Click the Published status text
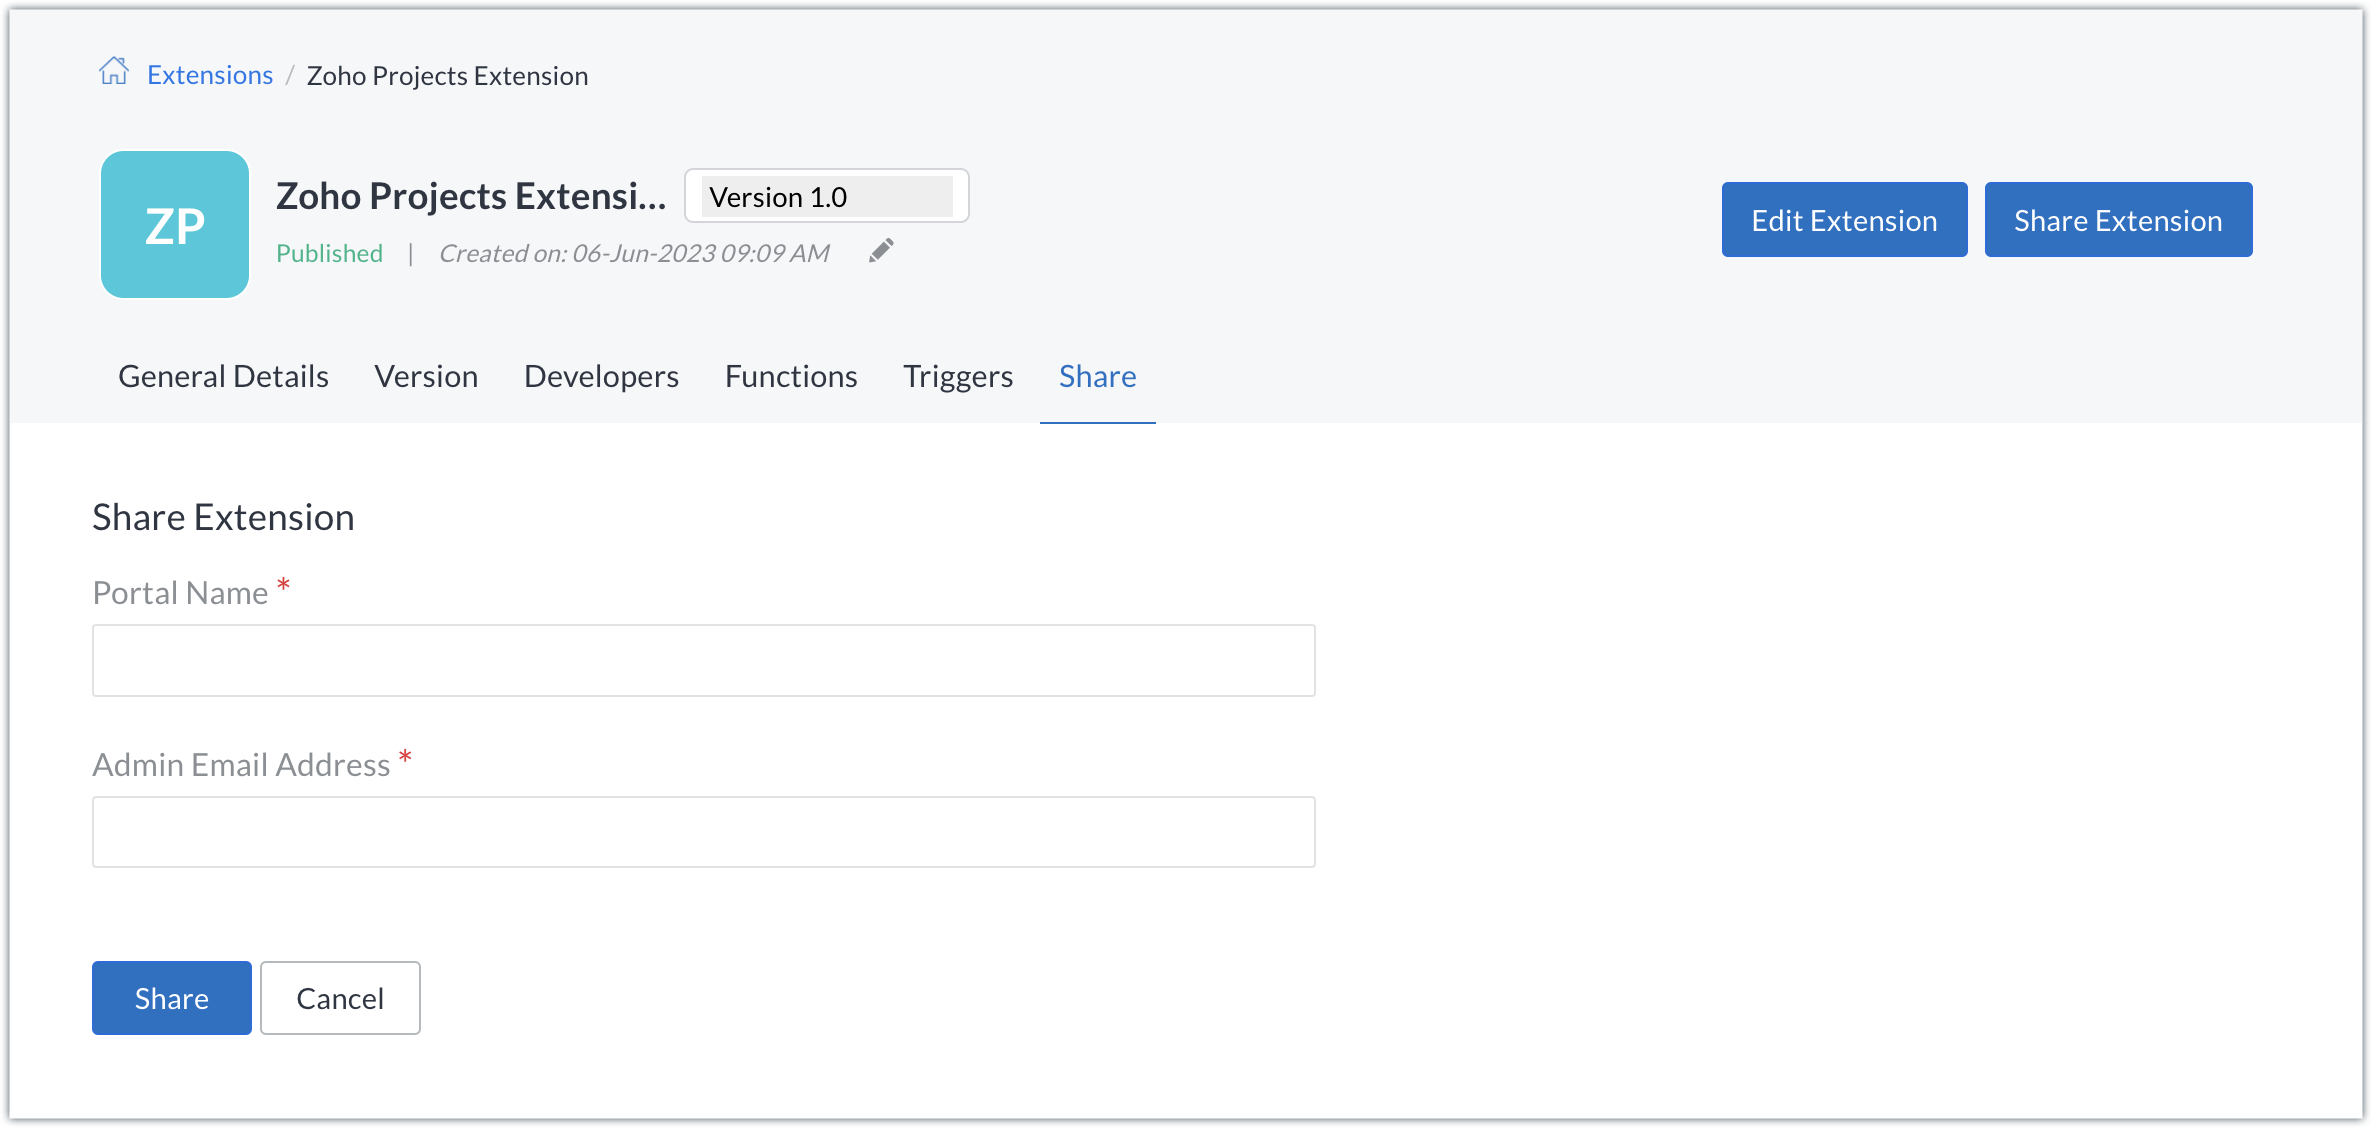 (329, 253)
